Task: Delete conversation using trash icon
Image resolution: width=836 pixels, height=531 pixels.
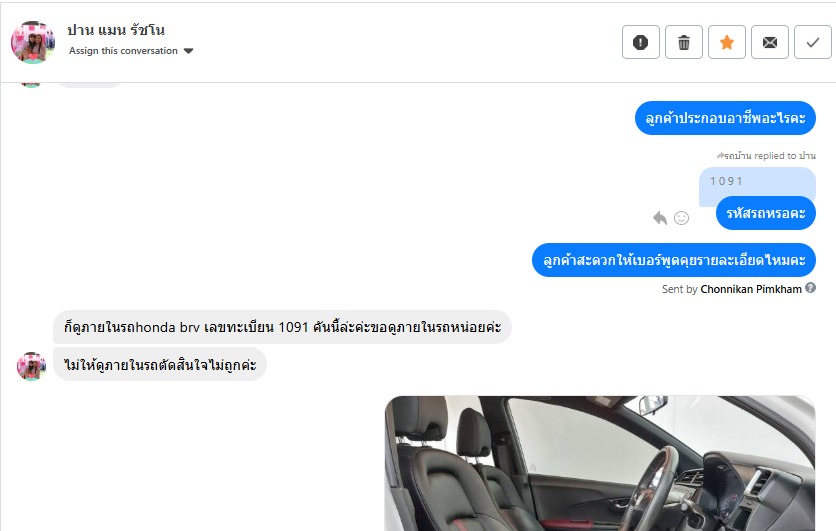Action: [684, 42]
